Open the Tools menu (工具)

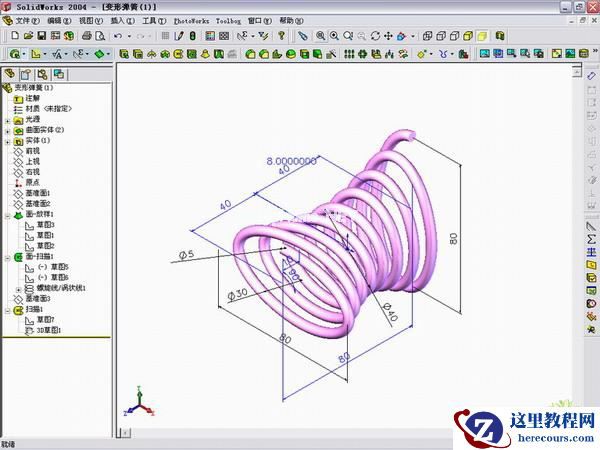coord(154,21)
